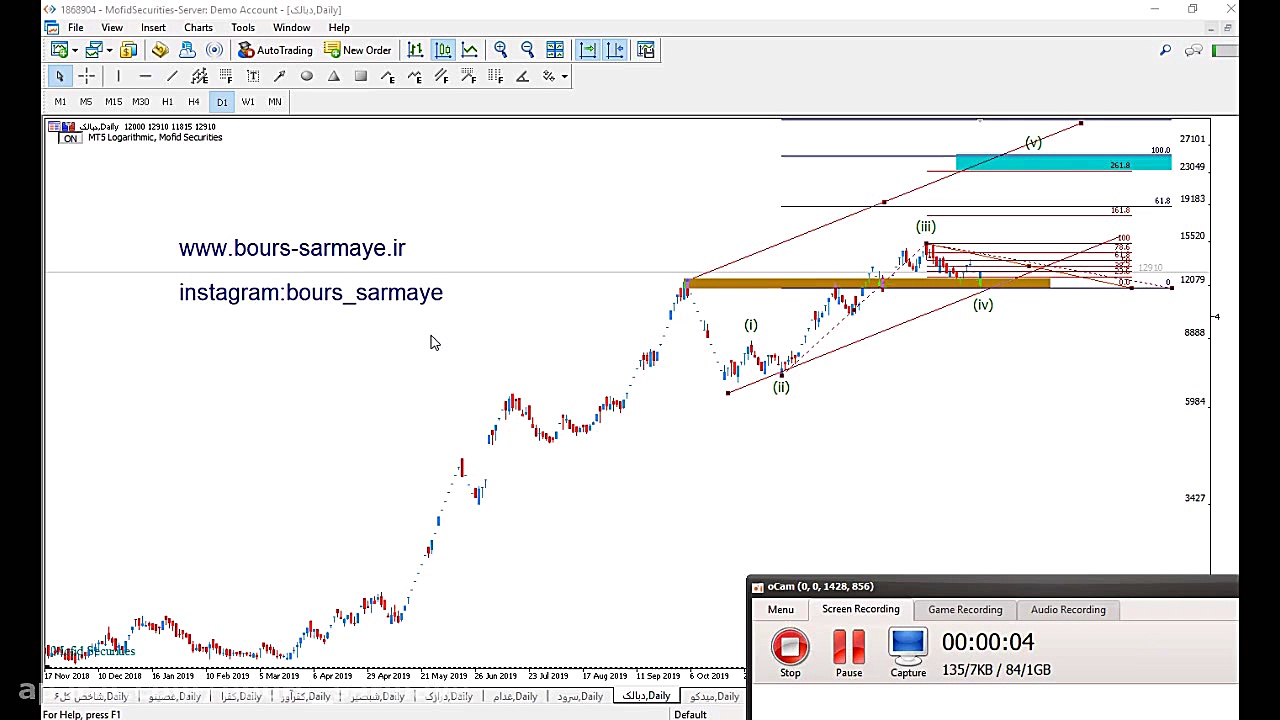Switch to H4 timeframe
Image resolution: width=1280 pixels, height=720 pixels.
point(194,101)
